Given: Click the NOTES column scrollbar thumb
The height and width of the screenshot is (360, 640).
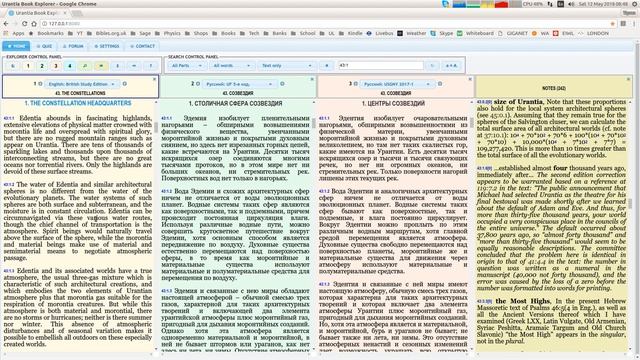Looking at the screenshot, I should pos(631,203).
